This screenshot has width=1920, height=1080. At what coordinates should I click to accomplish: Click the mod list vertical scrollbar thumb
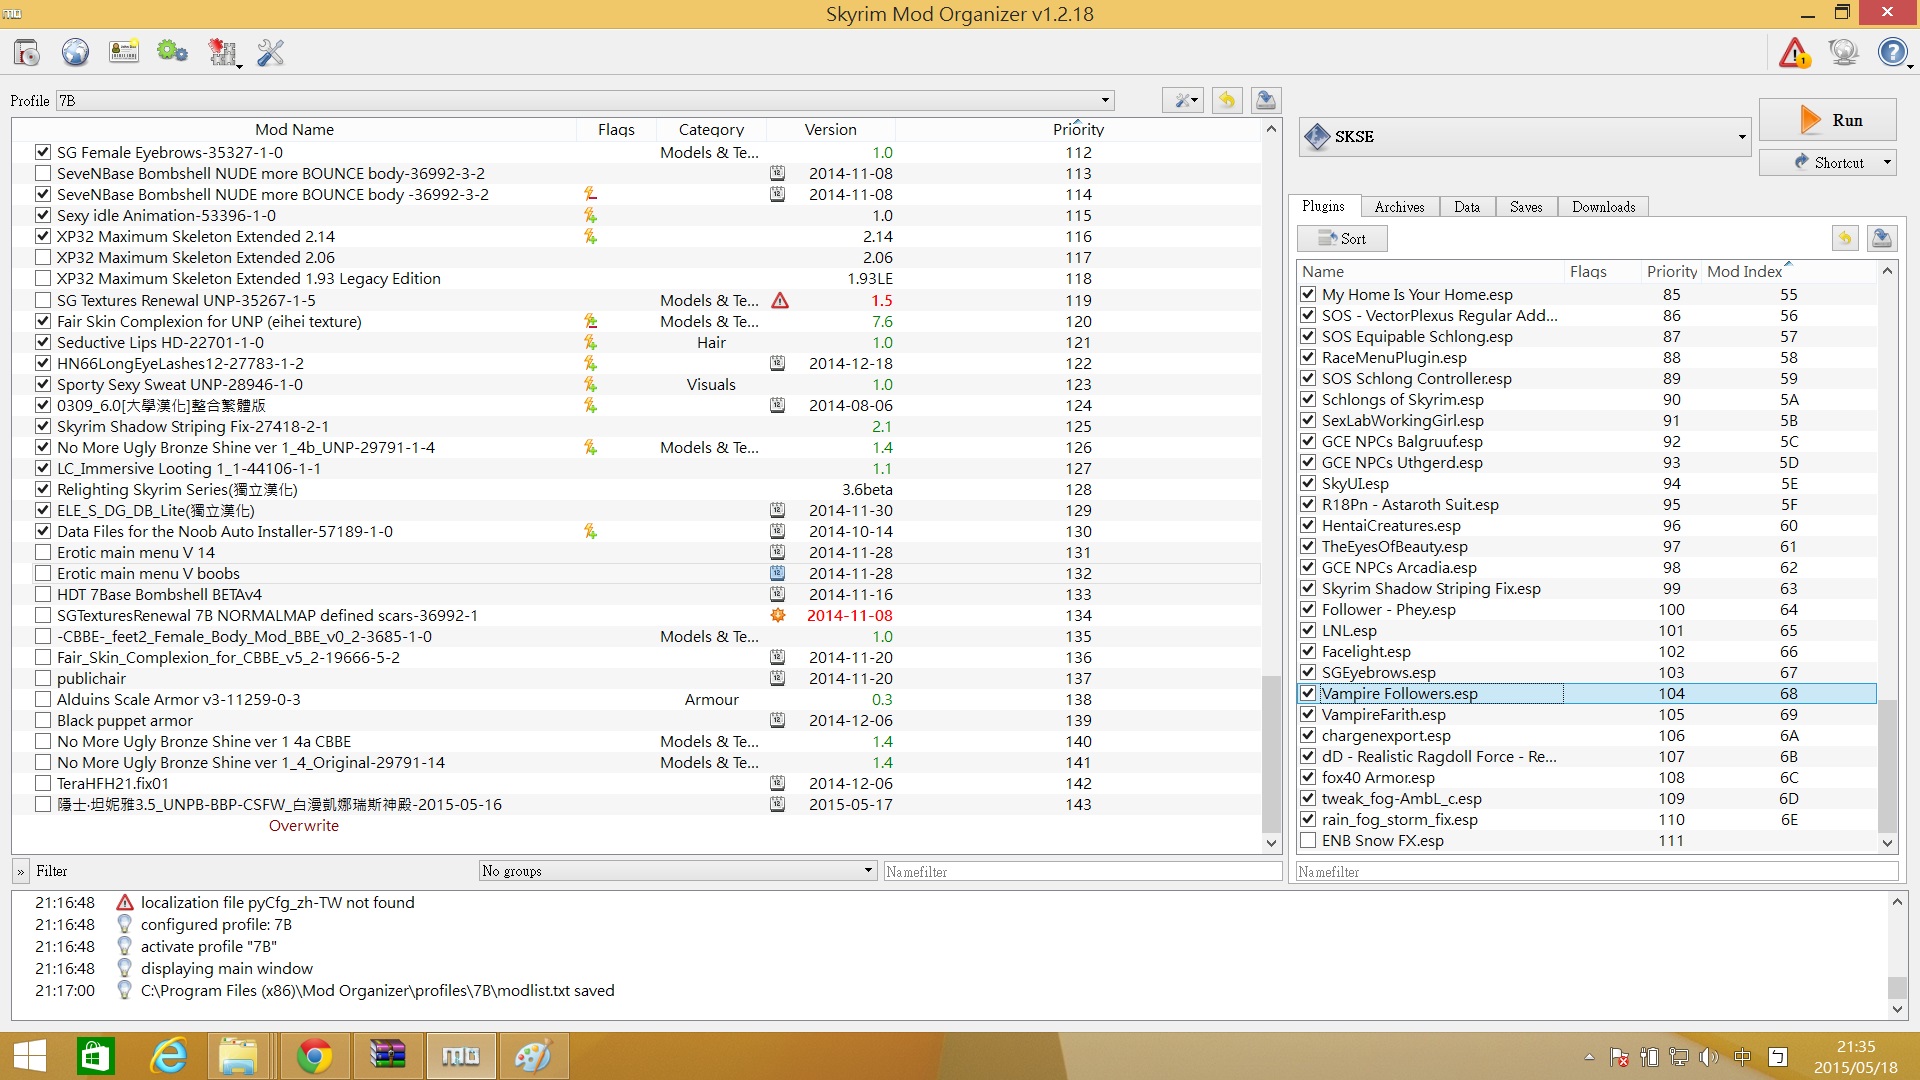pyautogui.click(x=1271, y=755)
